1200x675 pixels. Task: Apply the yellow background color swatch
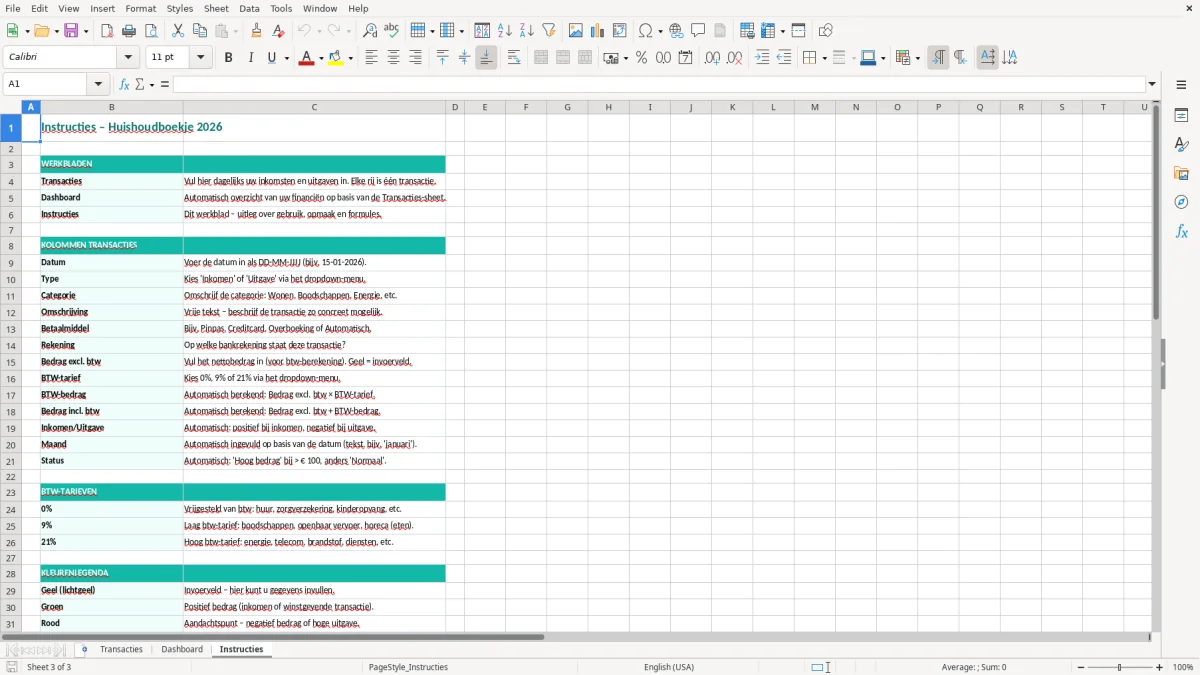pyautogui.click(x=336, y=58)
